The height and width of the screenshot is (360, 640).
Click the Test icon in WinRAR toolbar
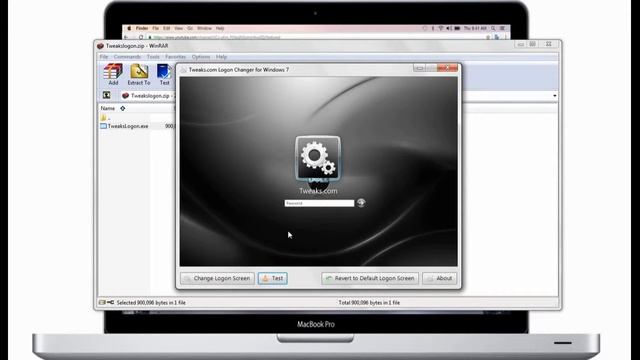tap(164, 75)
